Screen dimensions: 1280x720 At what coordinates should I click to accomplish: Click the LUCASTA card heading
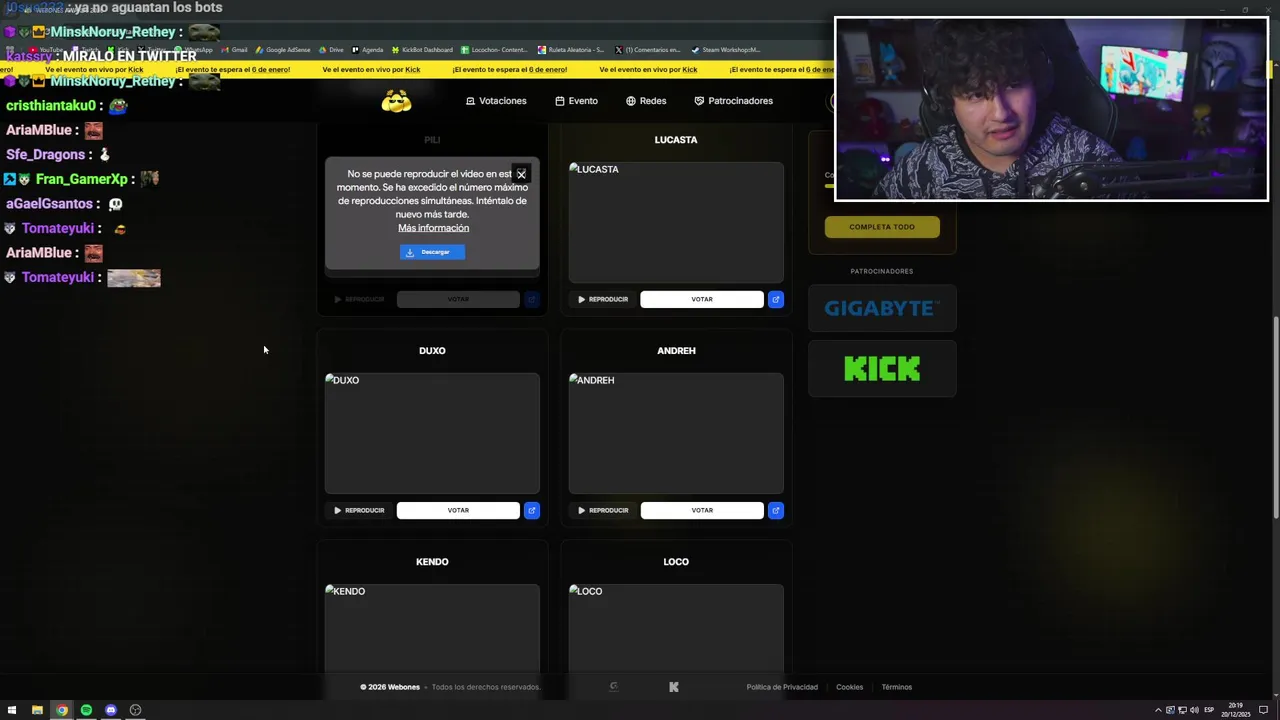coord(676,140)
